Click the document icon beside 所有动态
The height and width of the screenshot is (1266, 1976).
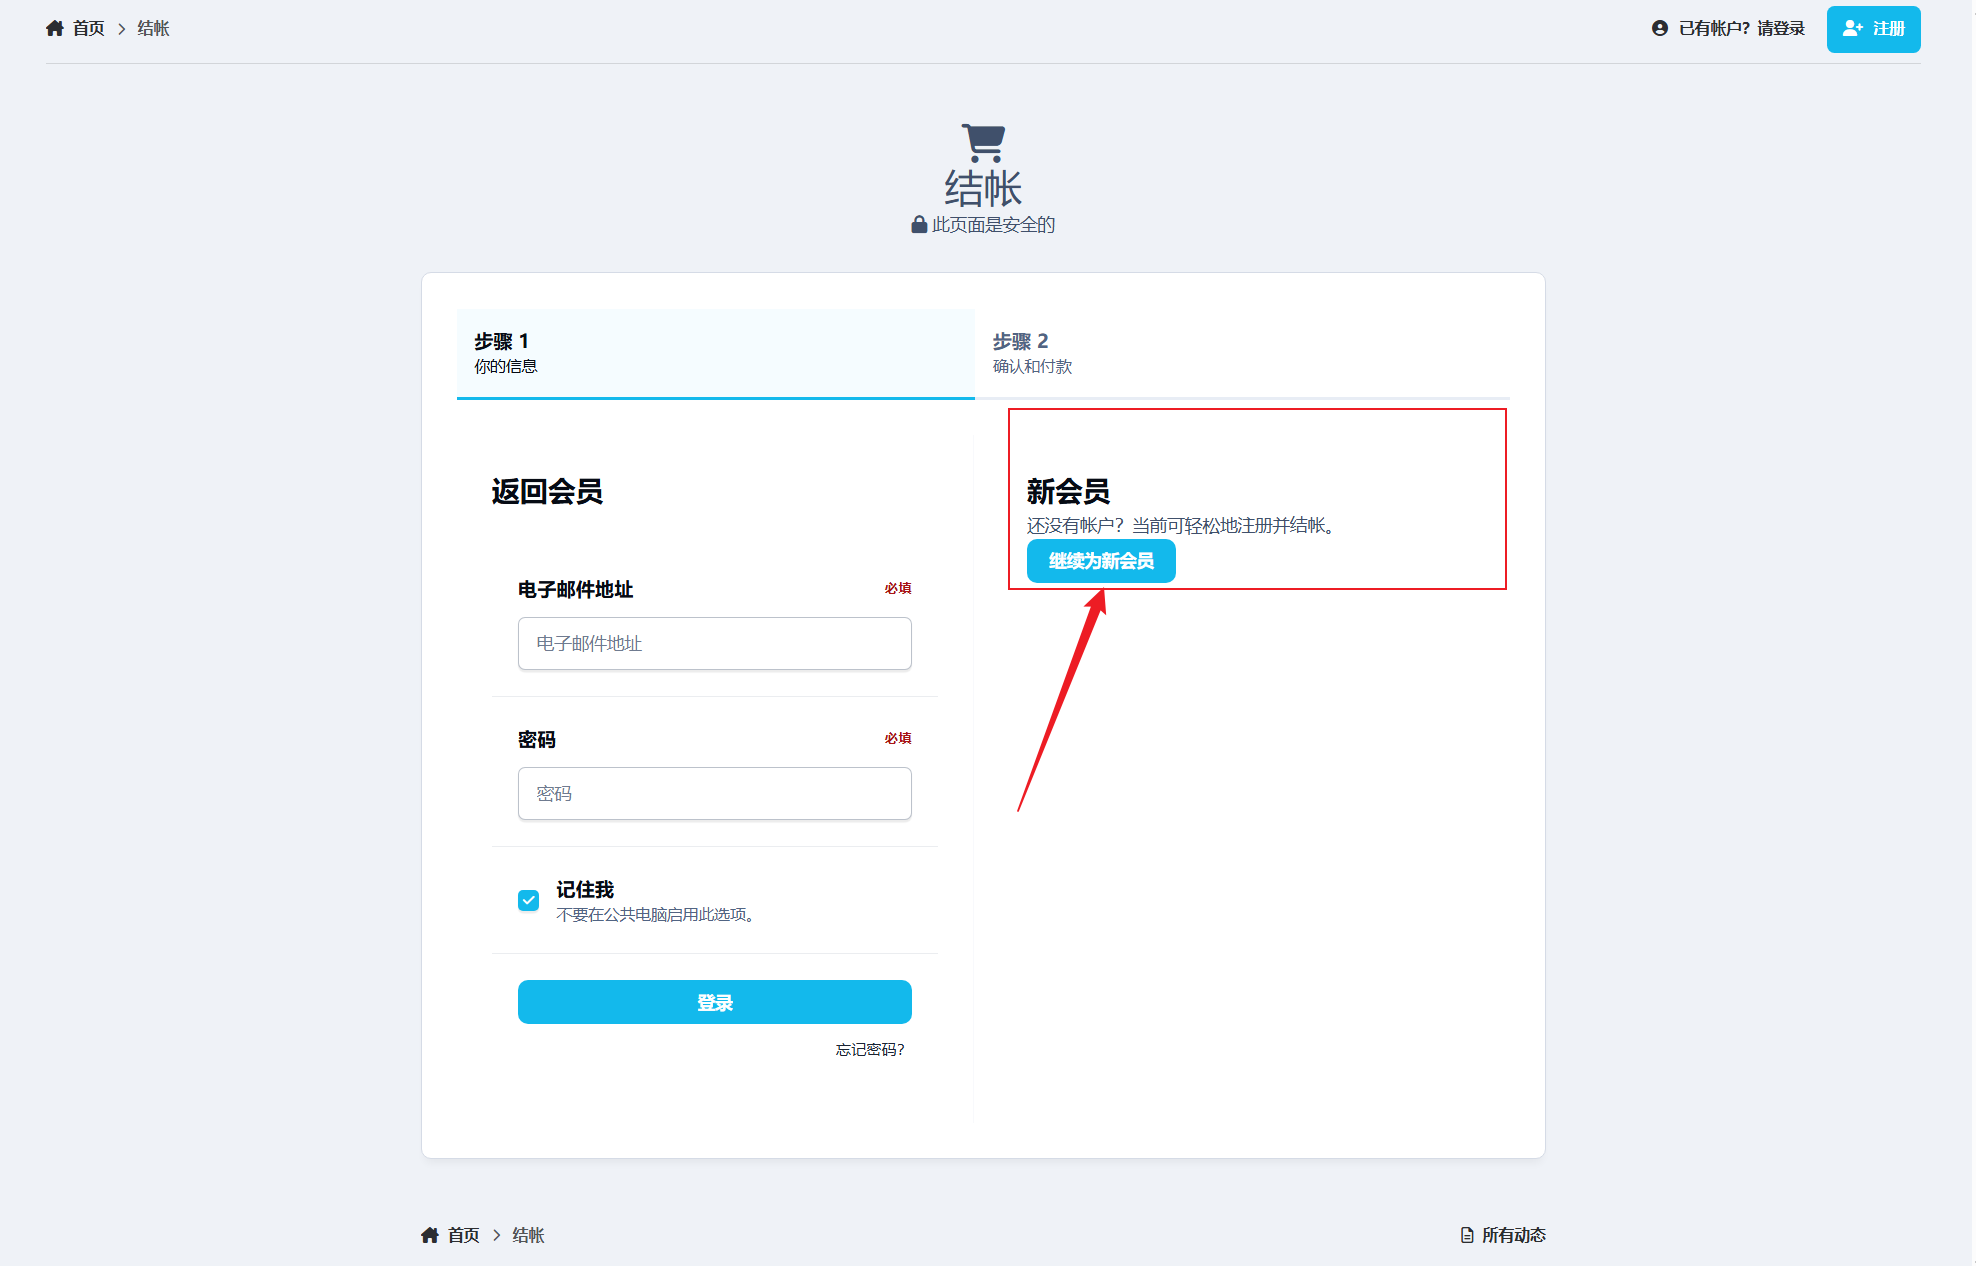1467,1235
